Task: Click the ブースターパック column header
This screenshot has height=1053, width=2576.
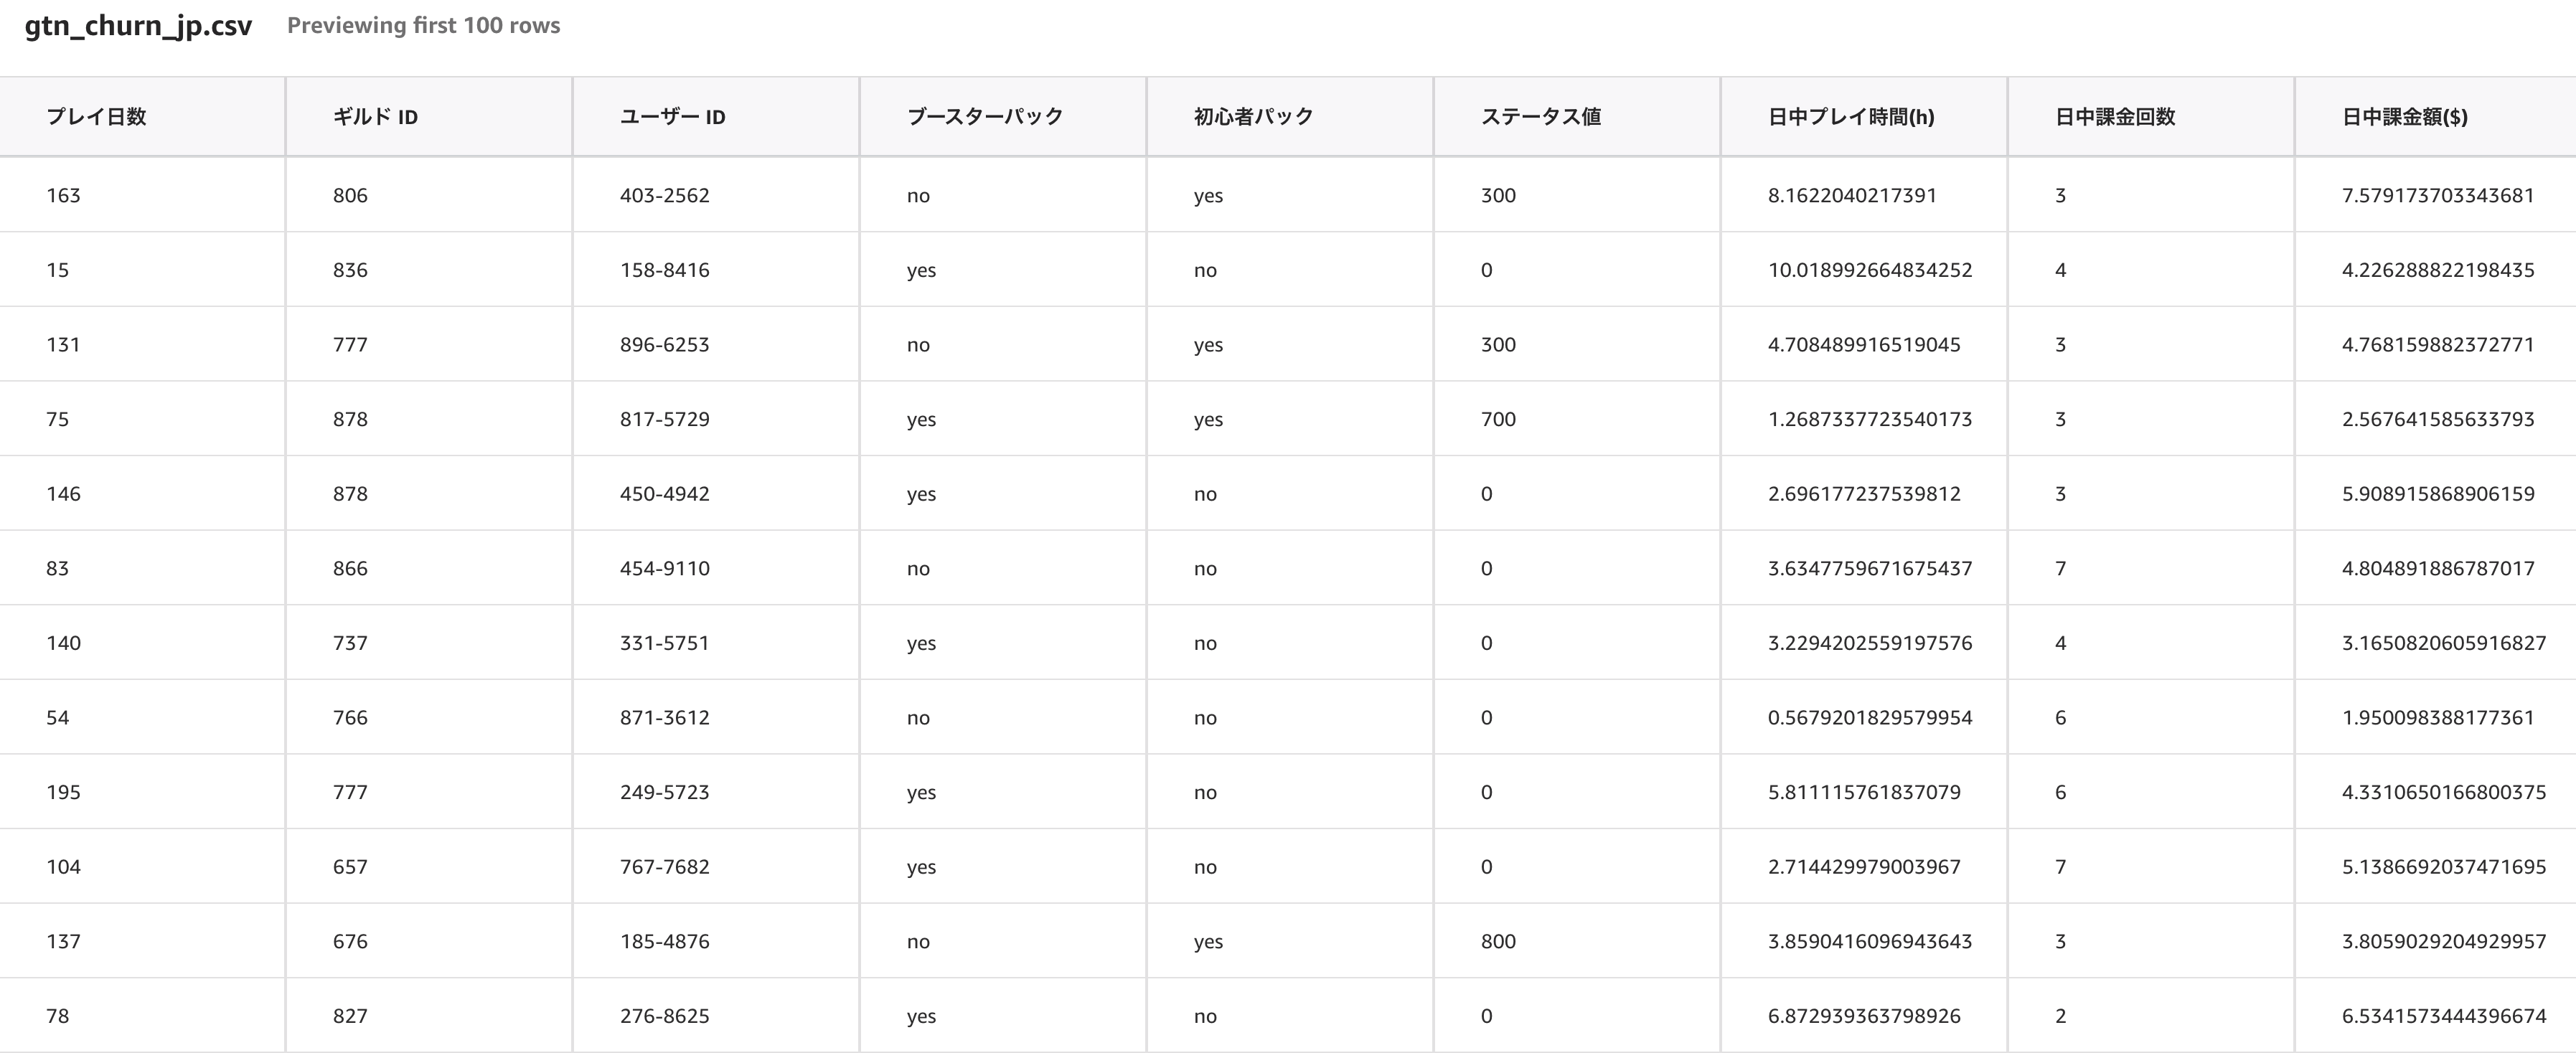Action: click(x=984, y=117)
